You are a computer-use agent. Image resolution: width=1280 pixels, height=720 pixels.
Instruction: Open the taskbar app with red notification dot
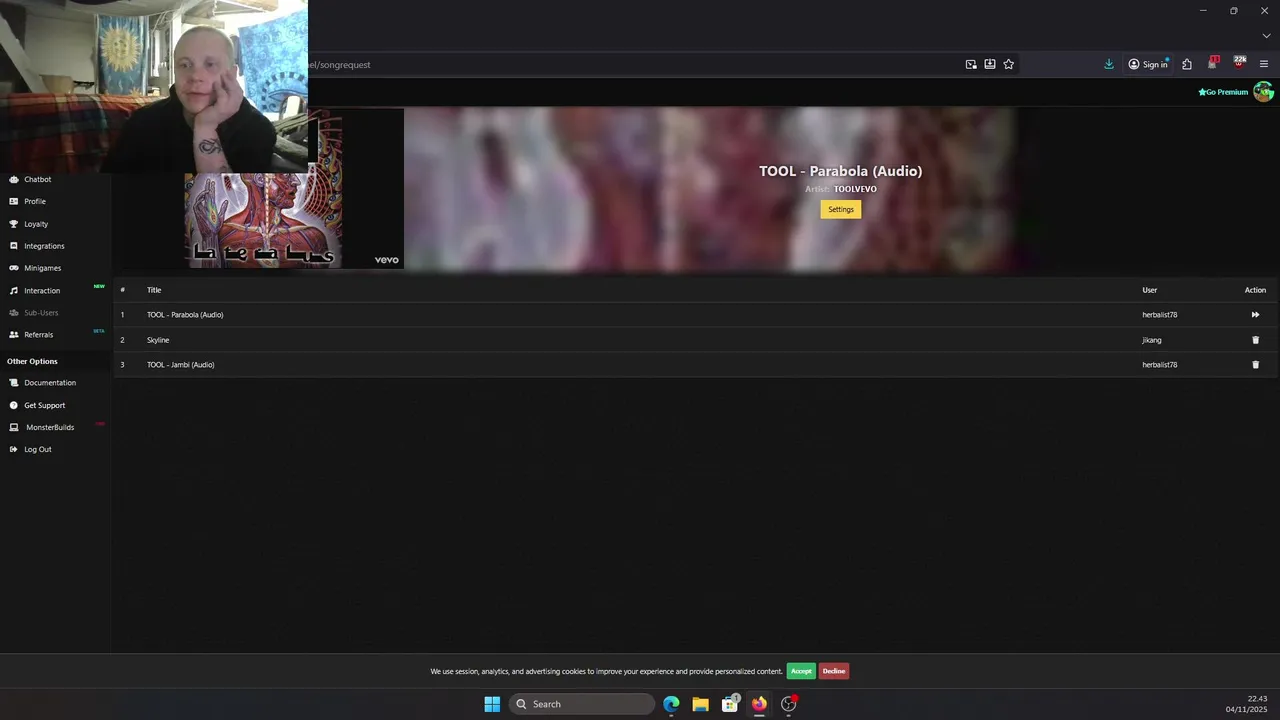point(789,704)
